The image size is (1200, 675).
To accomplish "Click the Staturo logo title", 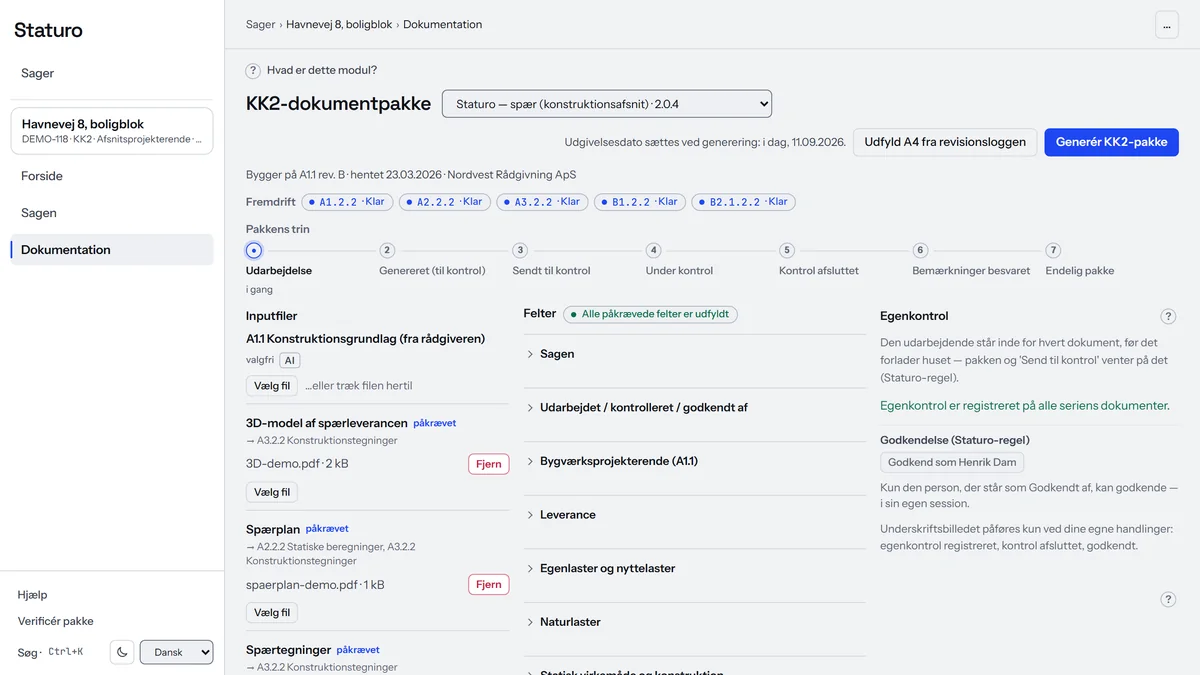I will pyautogui.click(x=48, y=30).
